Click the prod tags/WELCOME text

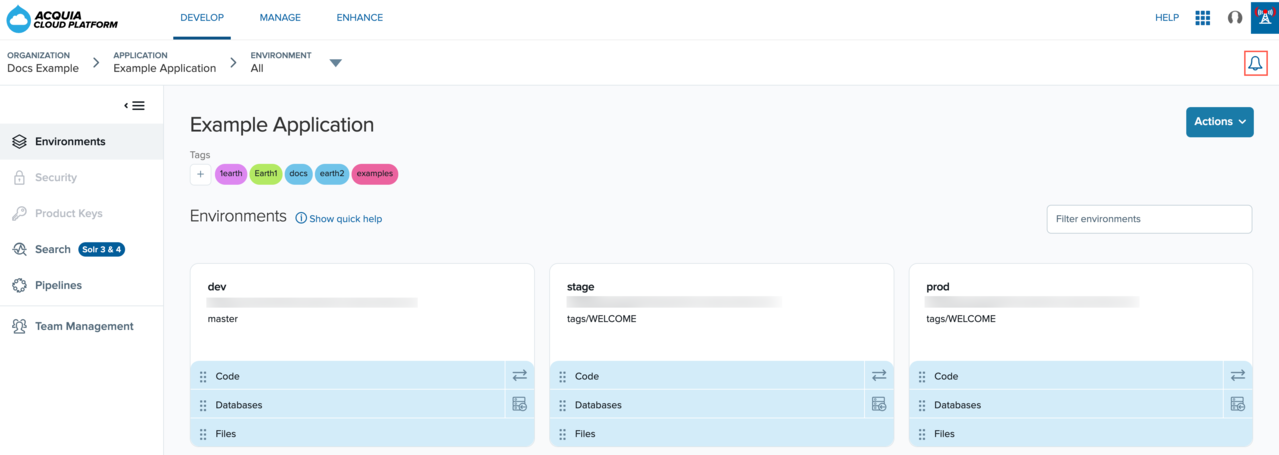tap(961, 319)
